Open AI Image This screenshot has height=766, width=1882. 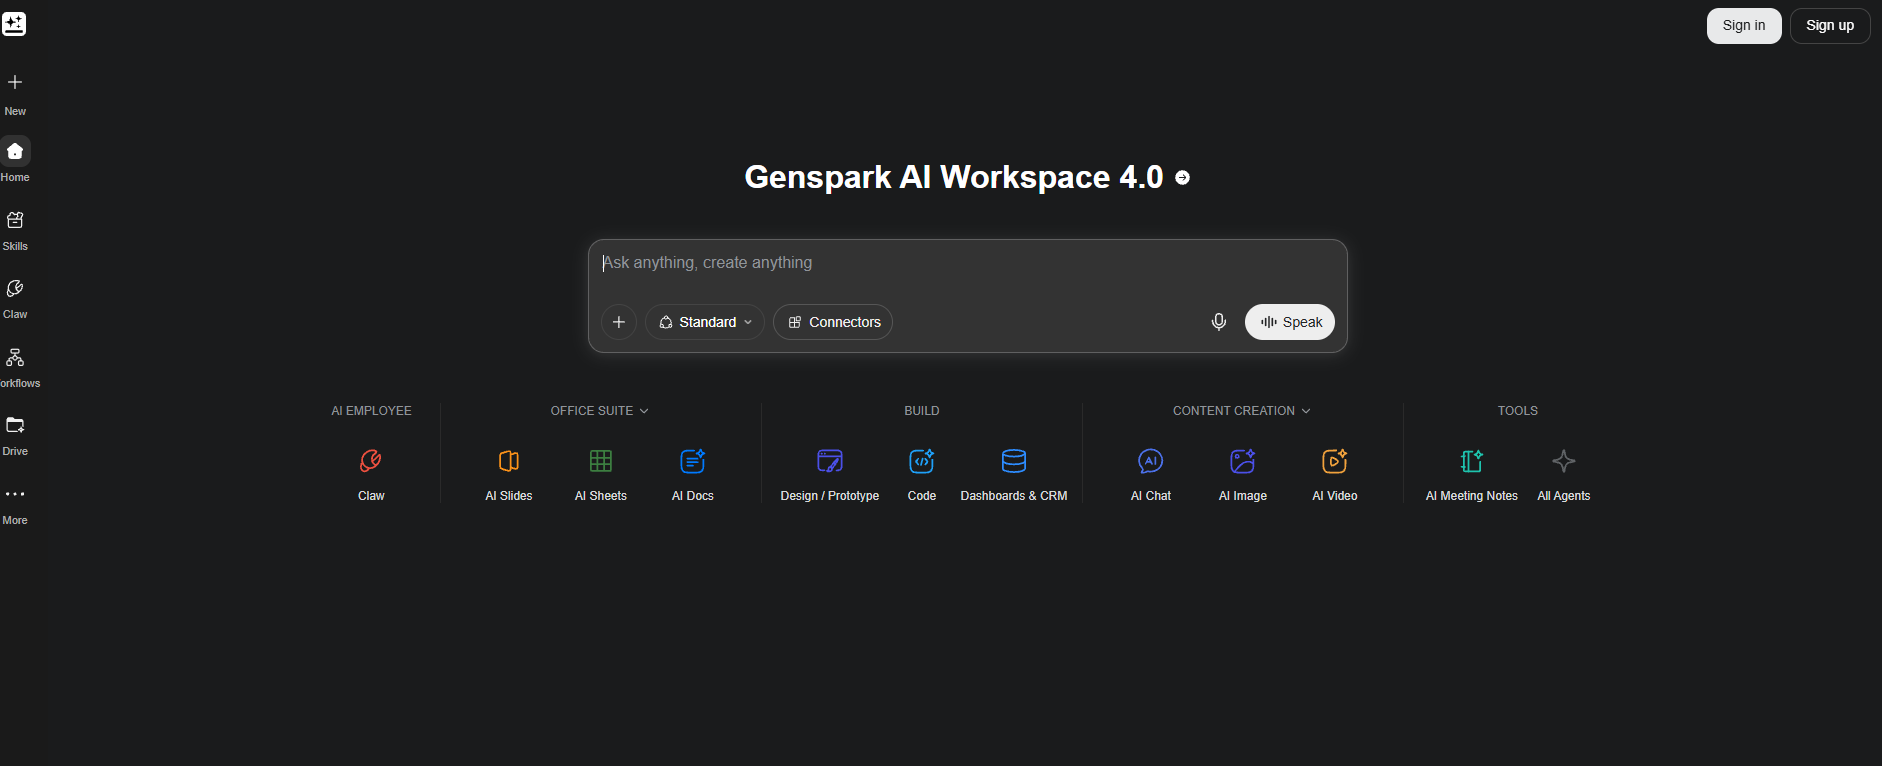(1243, 474)
